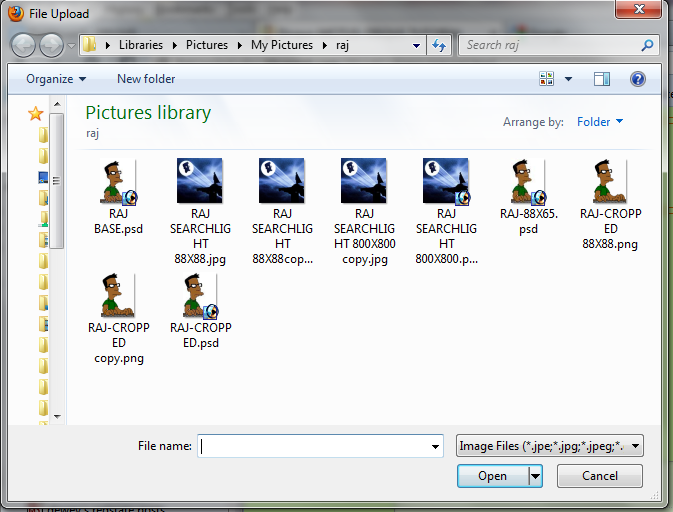The height and width of the screenshot is (512, 673).
Task: Expand the arrow after Libraries in path
Action: pyautogui.click(x=175, y=45)
